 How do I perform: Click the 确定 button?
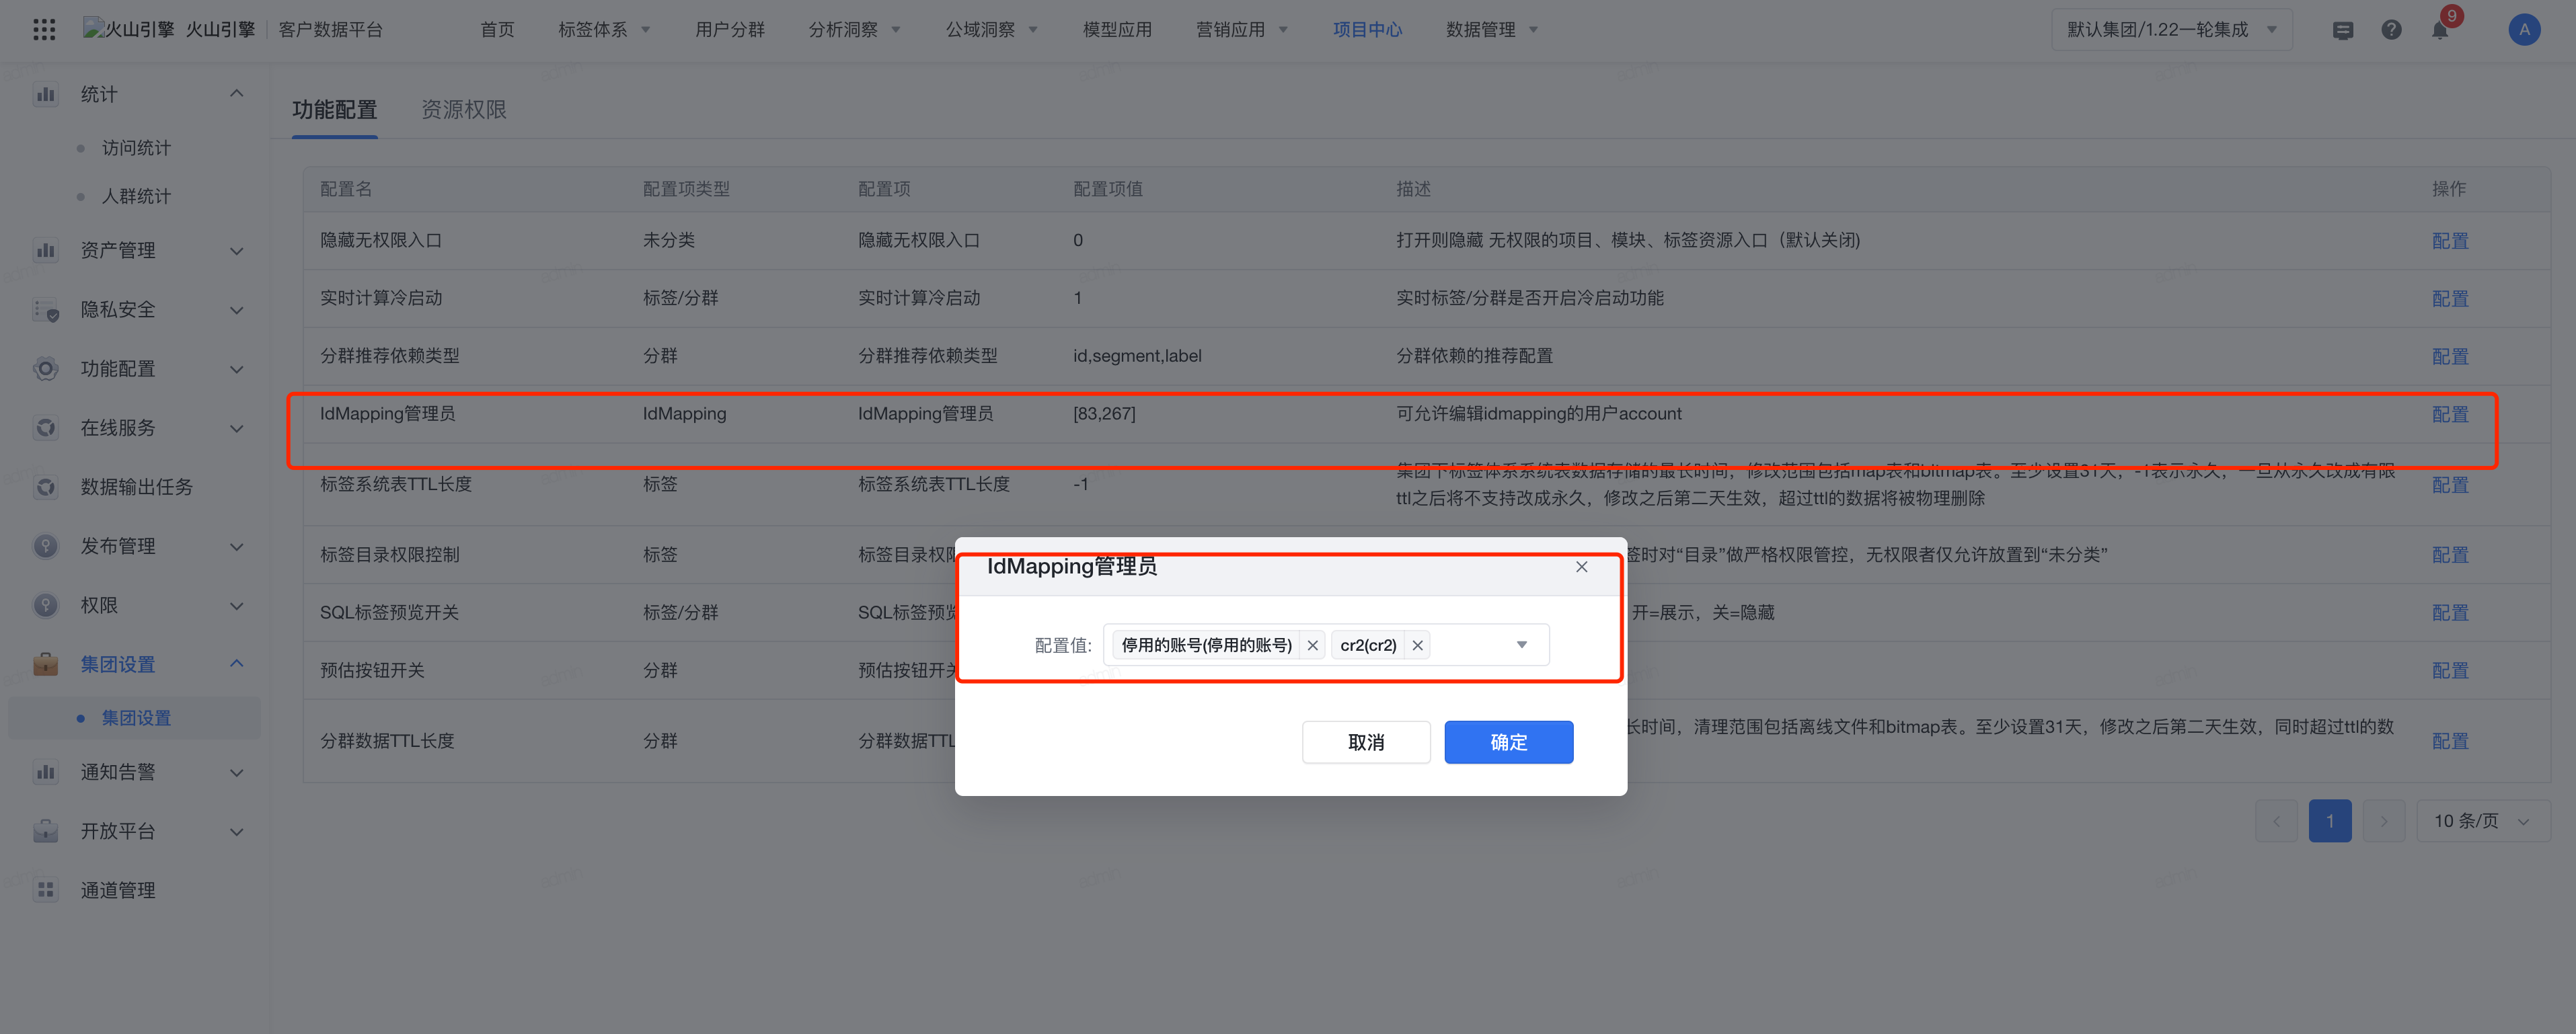pyautogui.click(x=1508, y=742)
